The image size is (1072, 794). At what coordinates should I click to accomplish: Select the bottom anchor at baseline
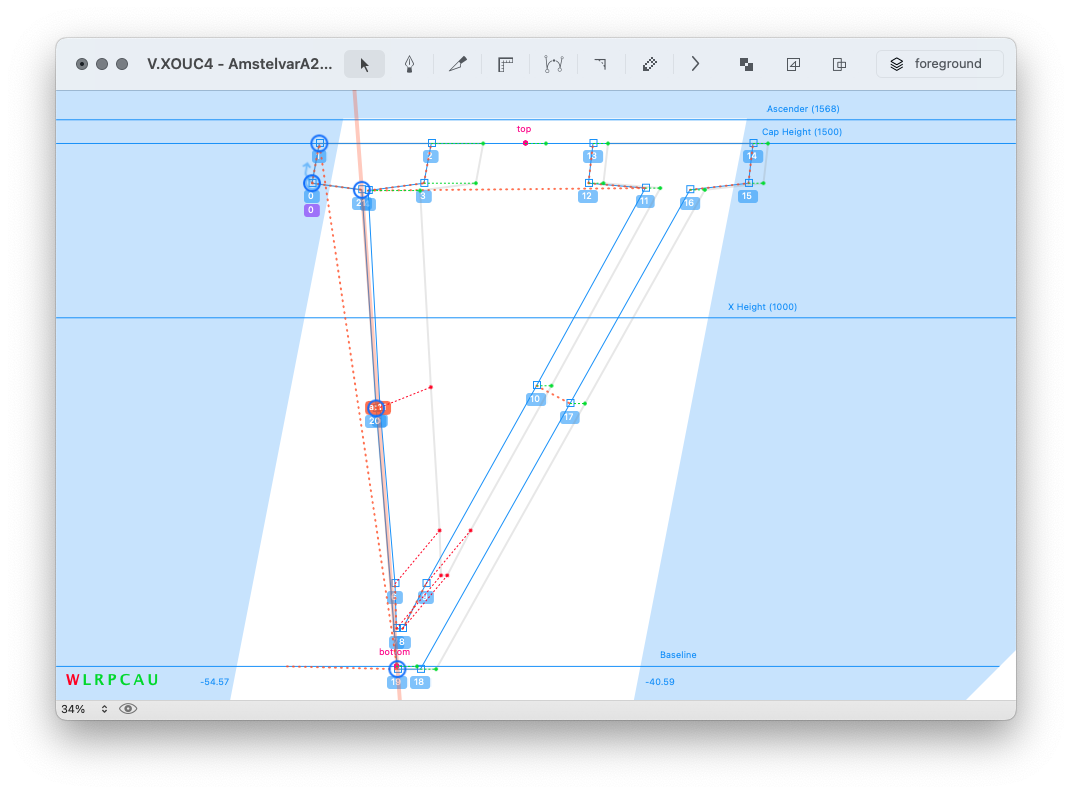click(x=396, y=665)
